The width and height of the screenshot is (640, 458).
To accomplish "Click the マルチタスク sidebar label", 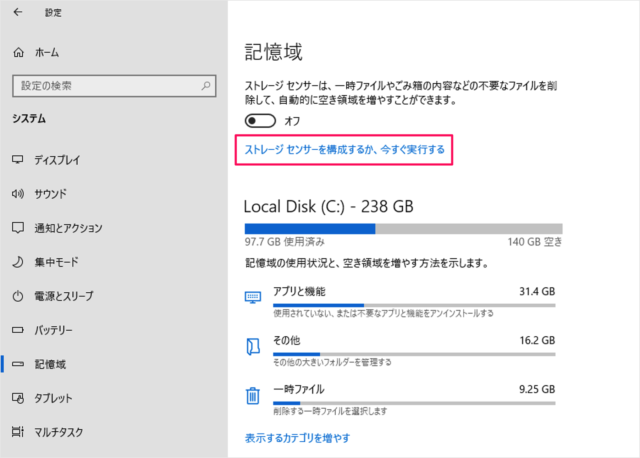I will pyautogui.click(x=59, y=432).
